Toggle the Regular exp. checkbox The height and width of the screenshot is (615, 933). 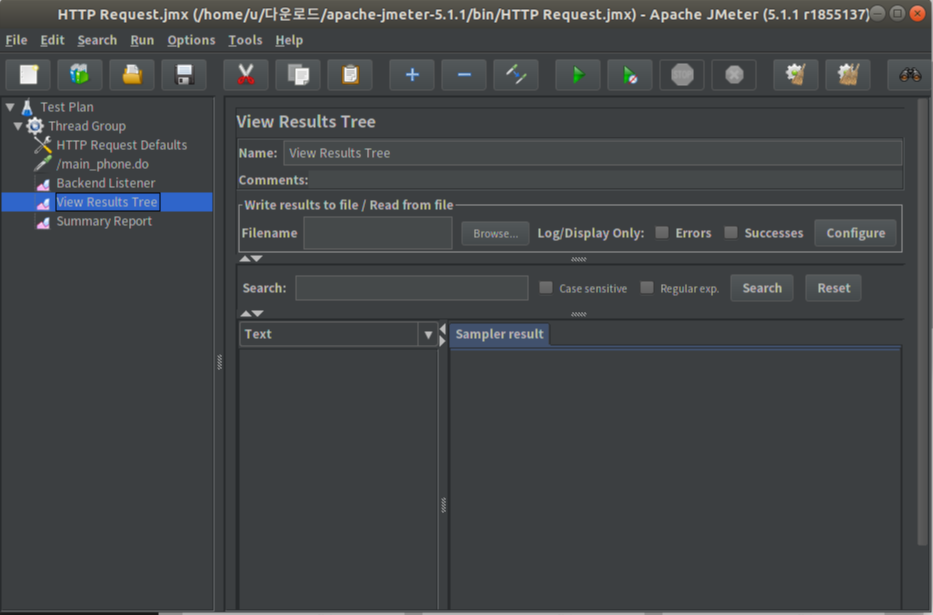click(647, 288)
